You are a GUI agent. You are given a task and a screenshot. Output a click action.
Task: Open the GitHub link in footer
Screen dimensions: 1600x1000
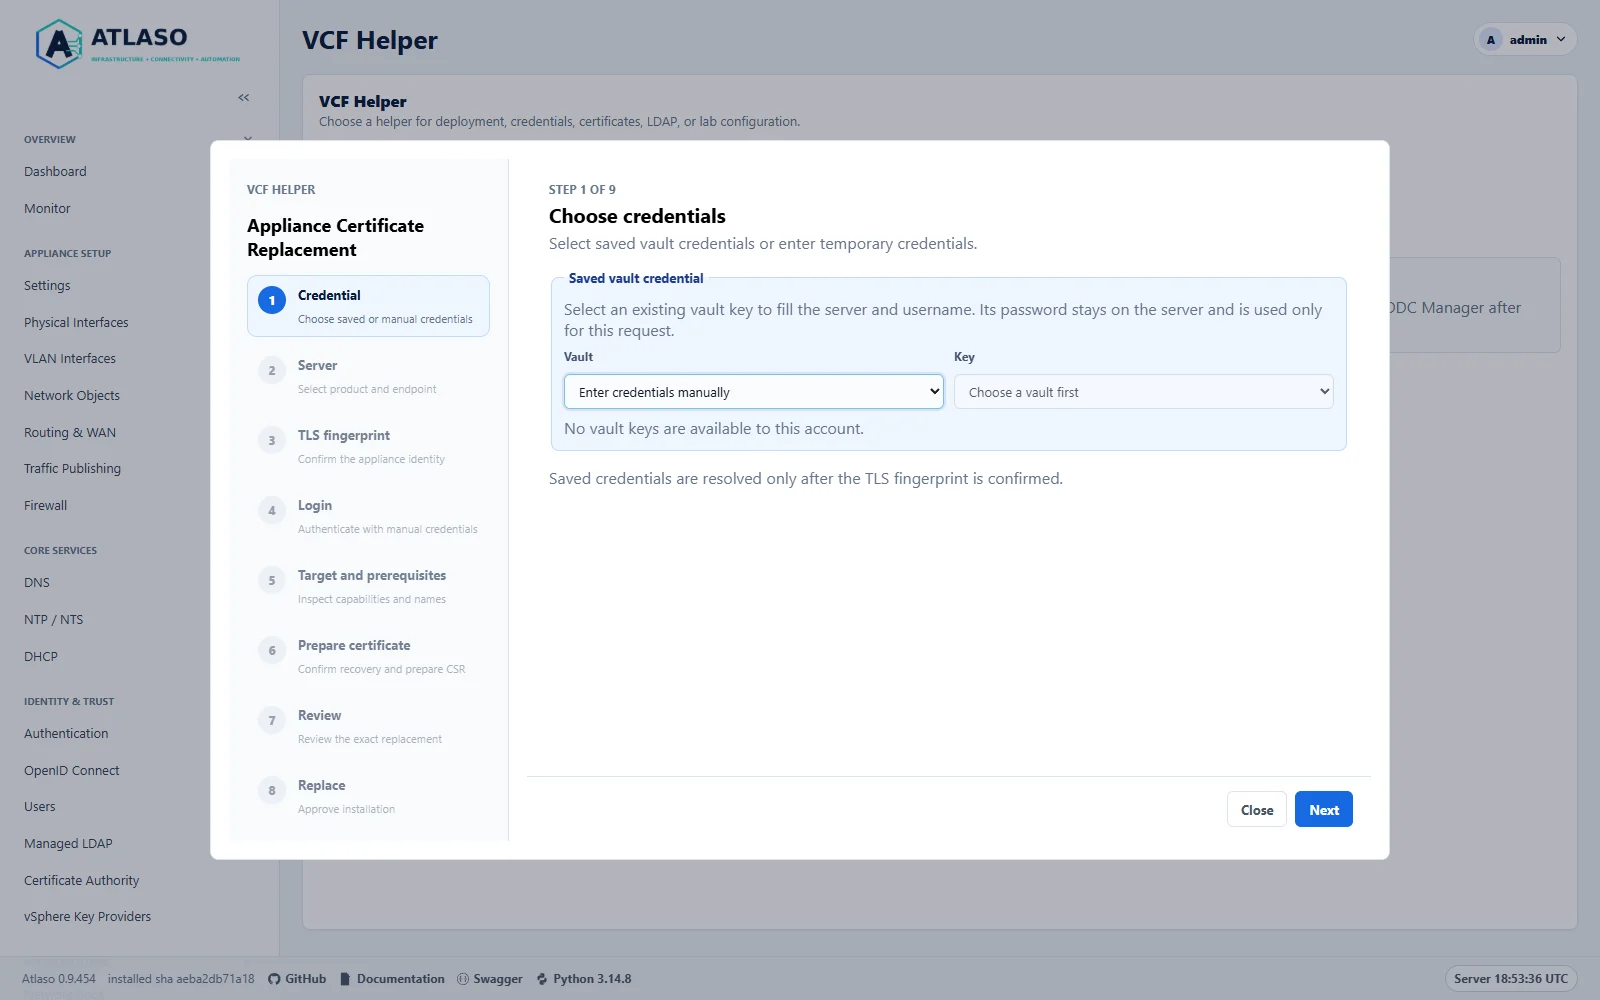297,979
